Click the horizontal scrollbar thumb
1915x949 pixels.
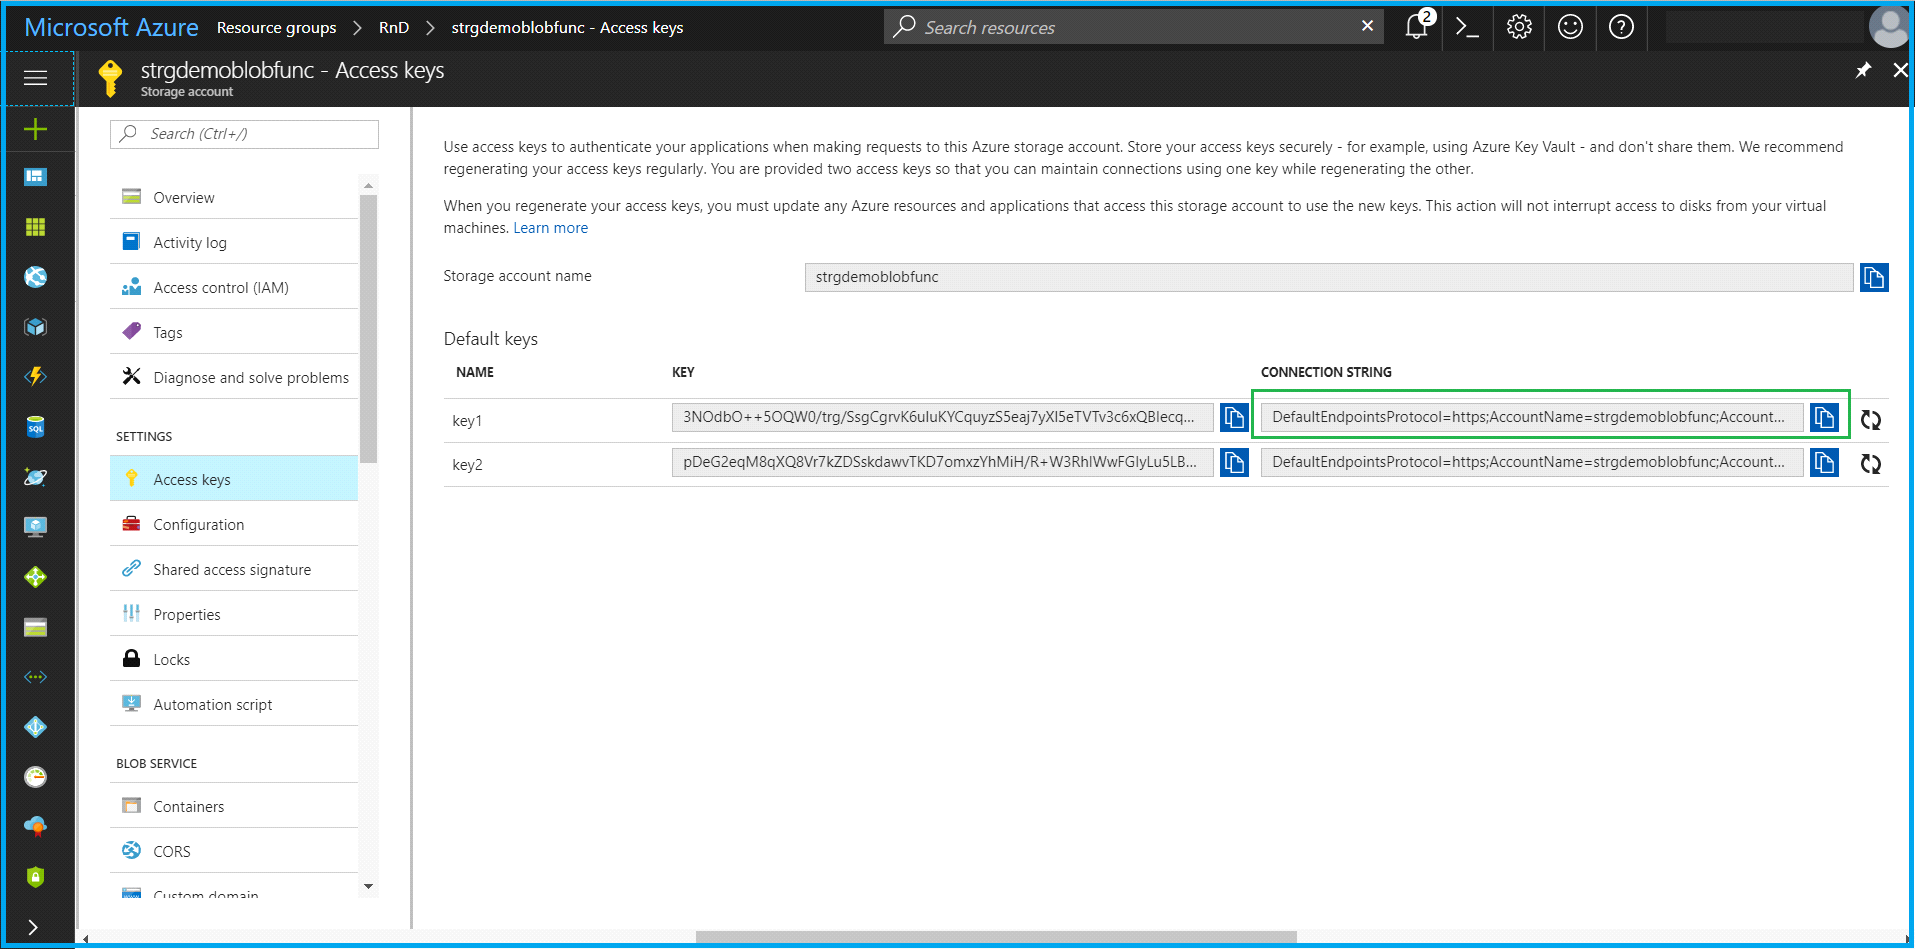(x=996, y=937)
